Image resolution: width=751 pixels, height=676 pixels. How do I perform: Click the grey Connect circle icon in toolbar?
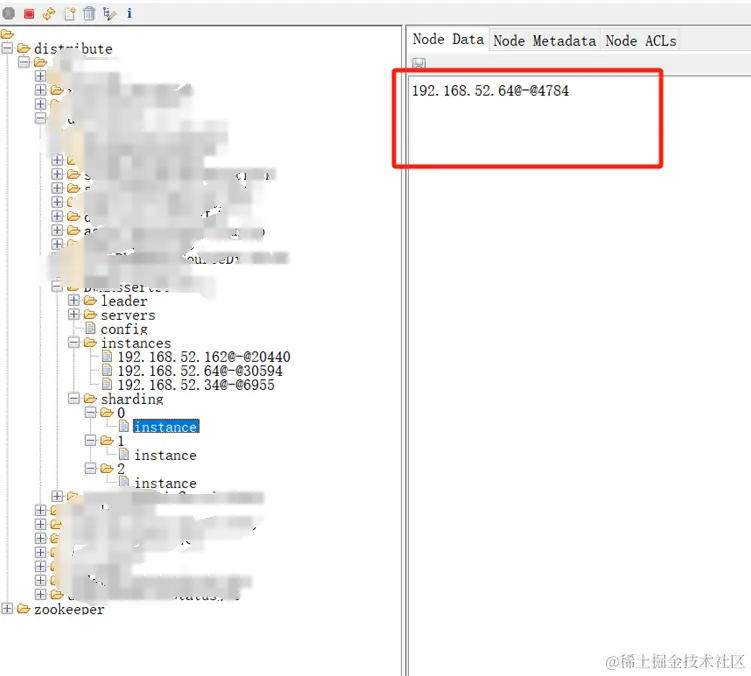pyautogui.click(x=9, y=13)
